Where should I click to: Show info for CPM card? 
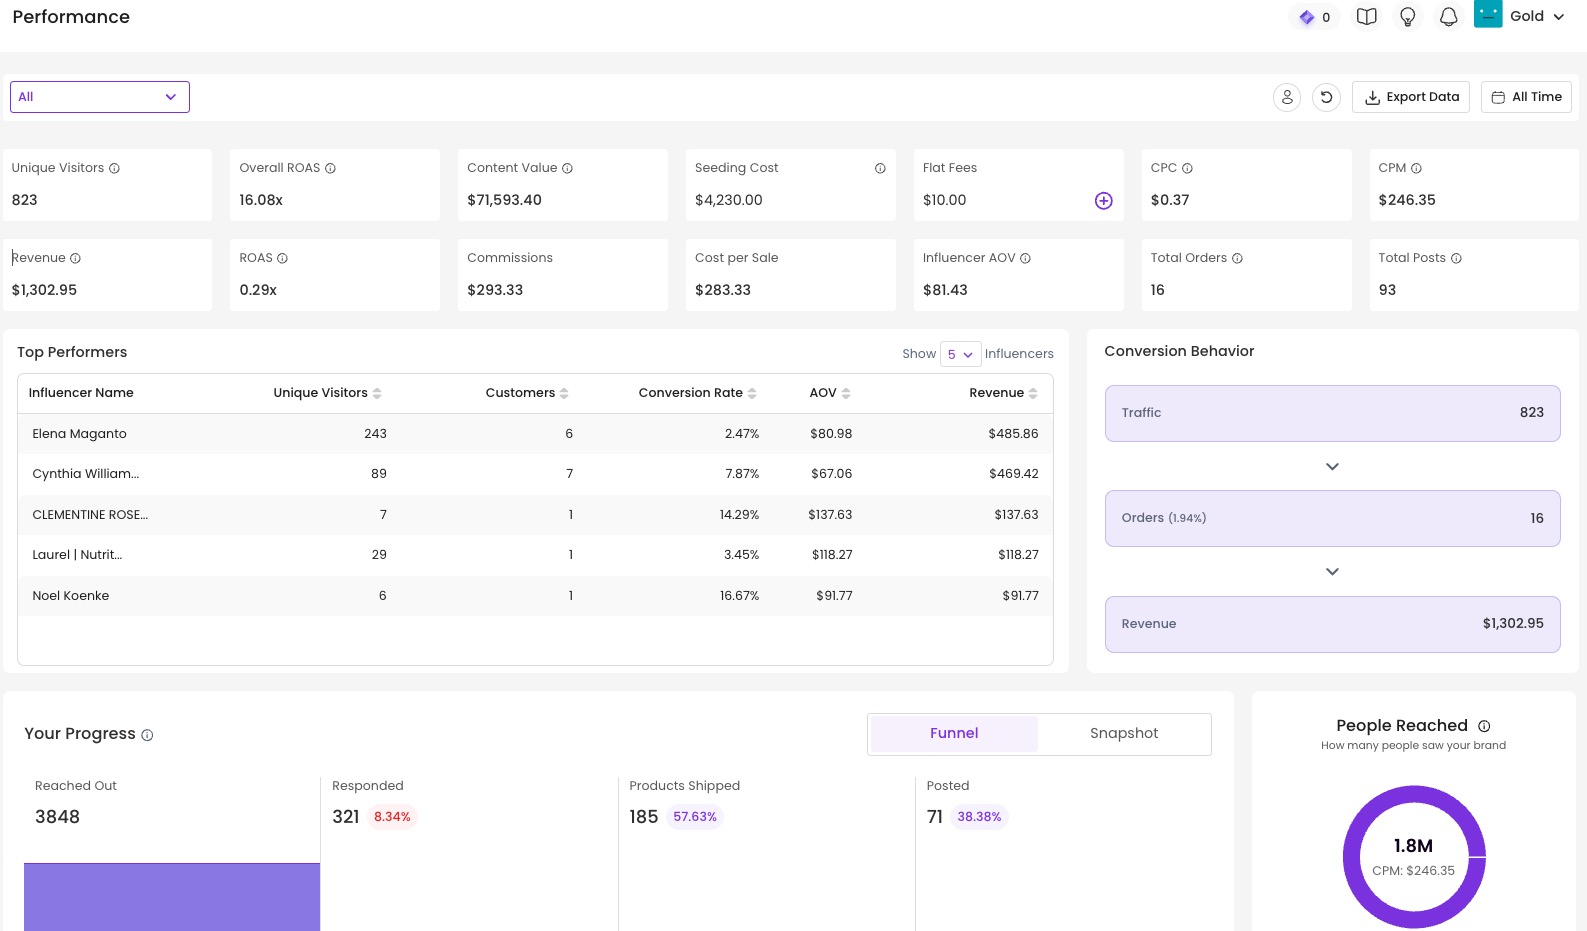pos(1416,168)
